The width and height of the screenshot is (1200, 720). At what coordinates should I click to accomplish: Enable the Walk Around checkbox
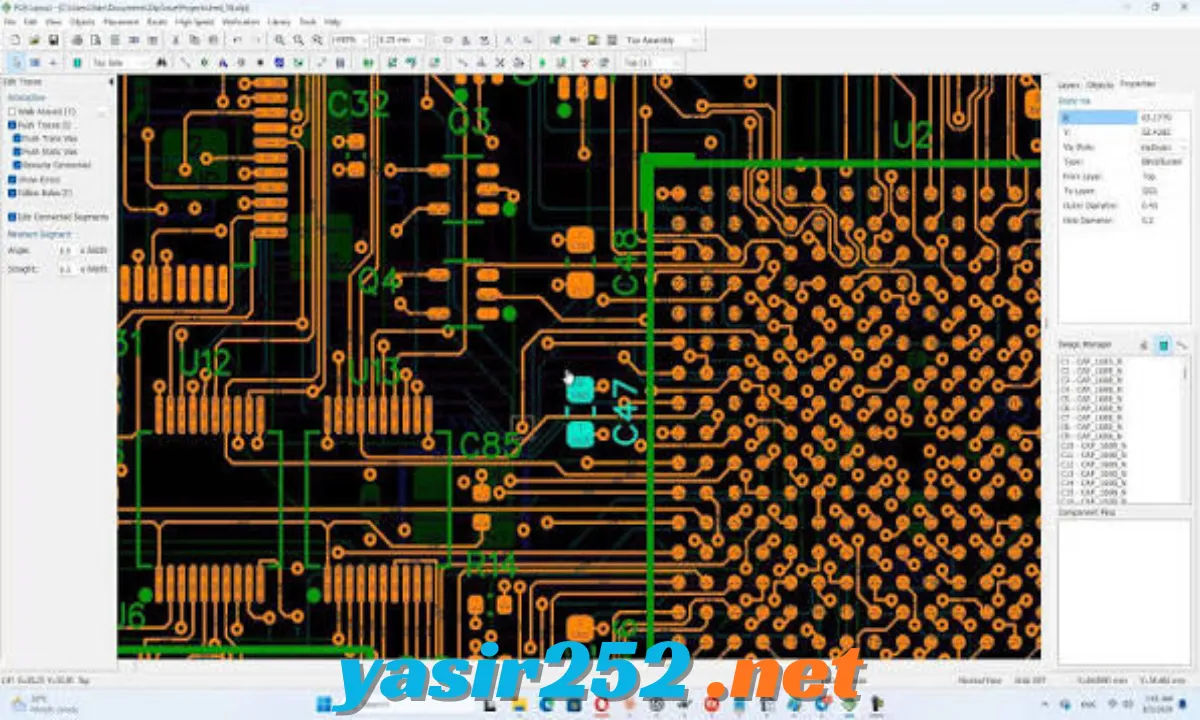[x=12, y=112]
